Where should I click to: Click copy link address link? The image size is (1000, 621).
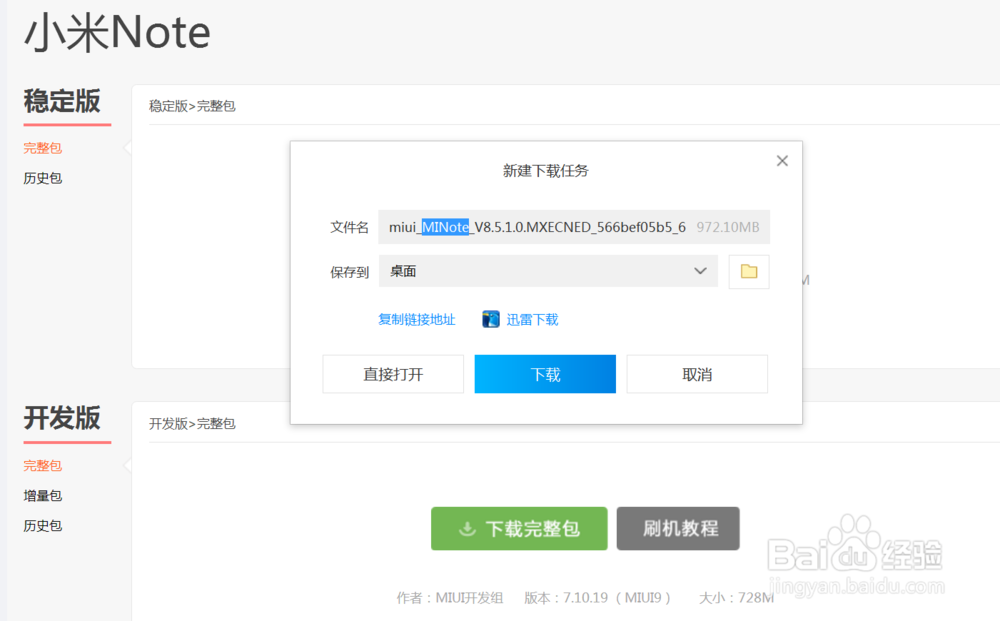click(416, 319)
